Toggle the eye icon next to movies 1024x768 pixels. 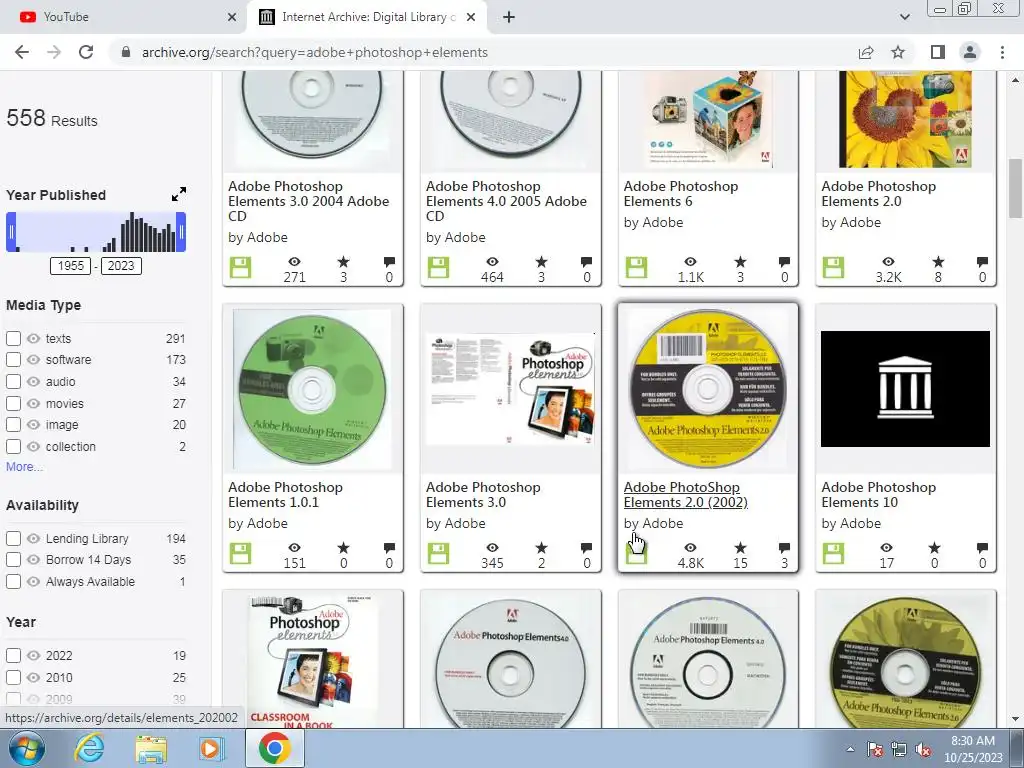33,404
